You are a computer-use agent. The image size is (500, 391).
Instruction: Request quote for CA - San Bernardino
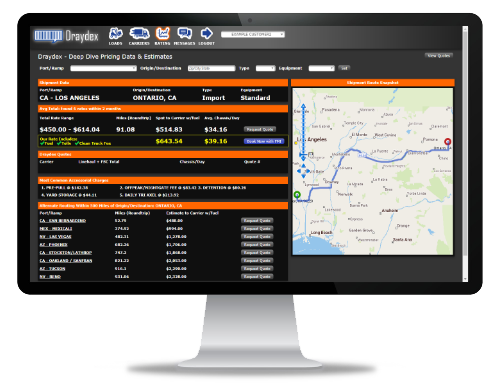point(257,221)
